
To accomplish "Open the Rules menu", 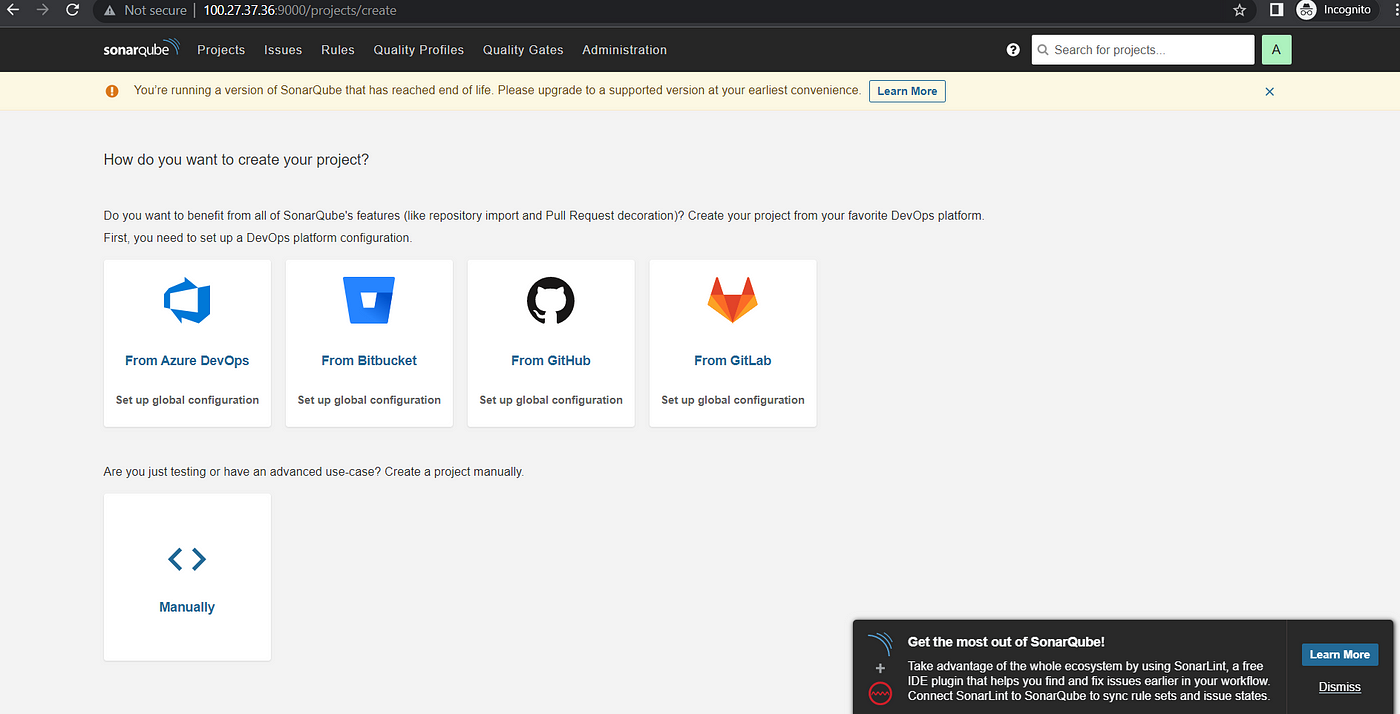I will pyautogui.click(x=338, y=50).
